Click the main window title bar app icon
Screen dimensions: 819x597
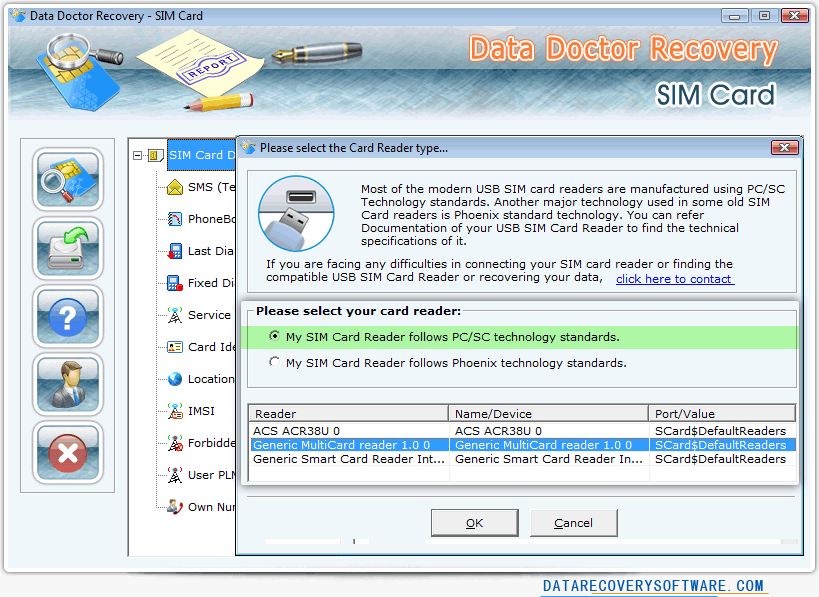19,16
